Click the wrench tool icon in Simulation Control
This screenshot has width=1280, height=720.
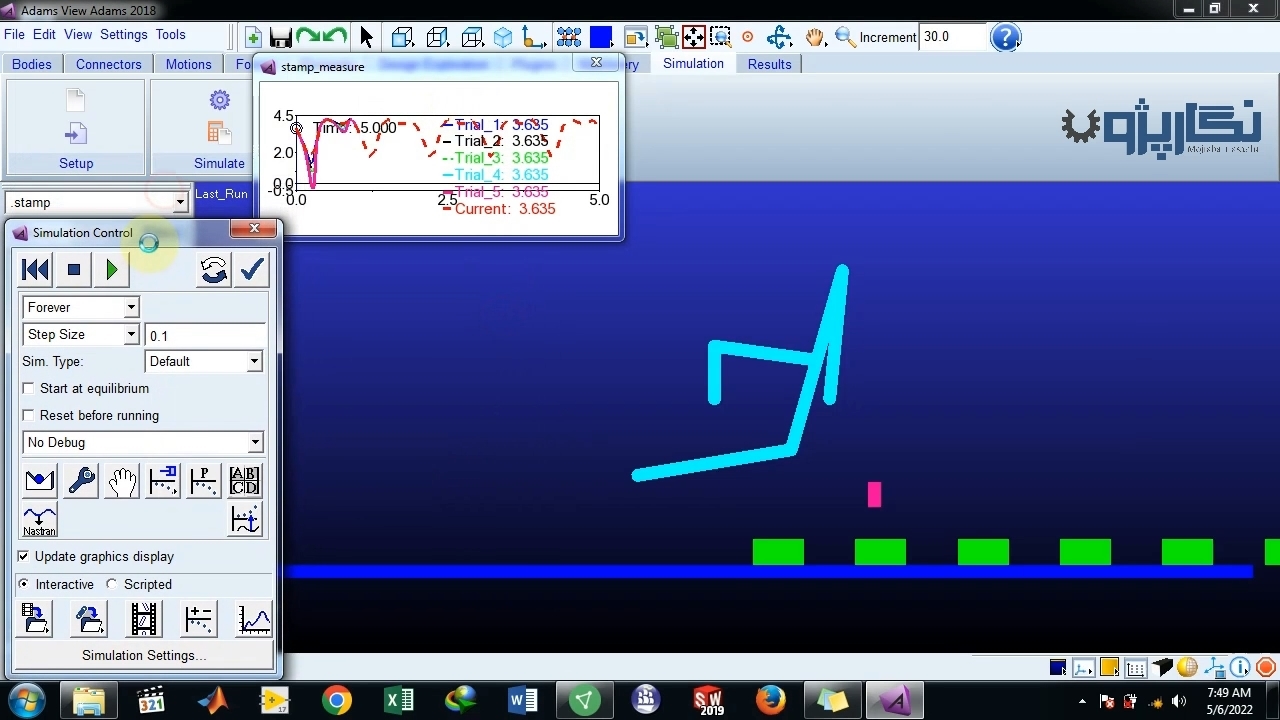(x=81, y=481)
